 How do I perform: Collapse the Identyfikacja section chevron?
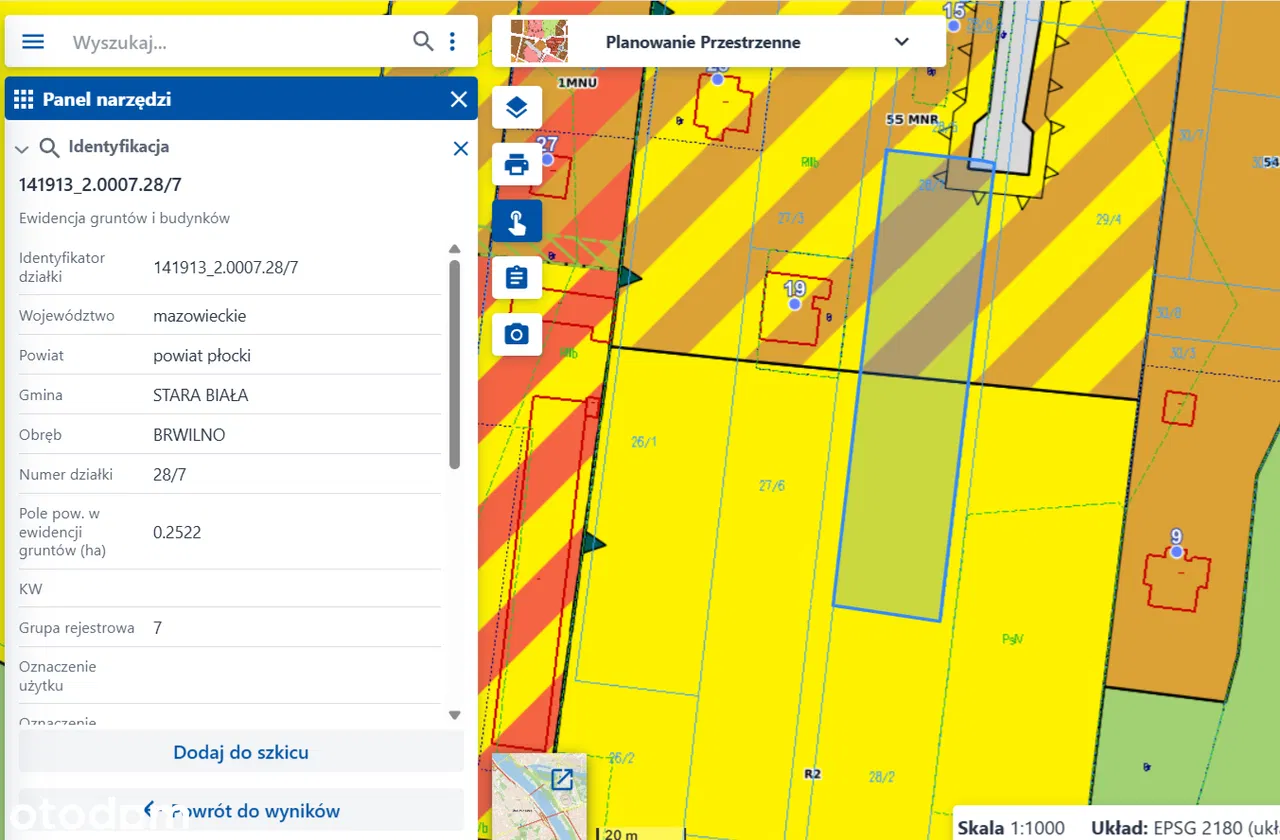[x=22, y=149]
